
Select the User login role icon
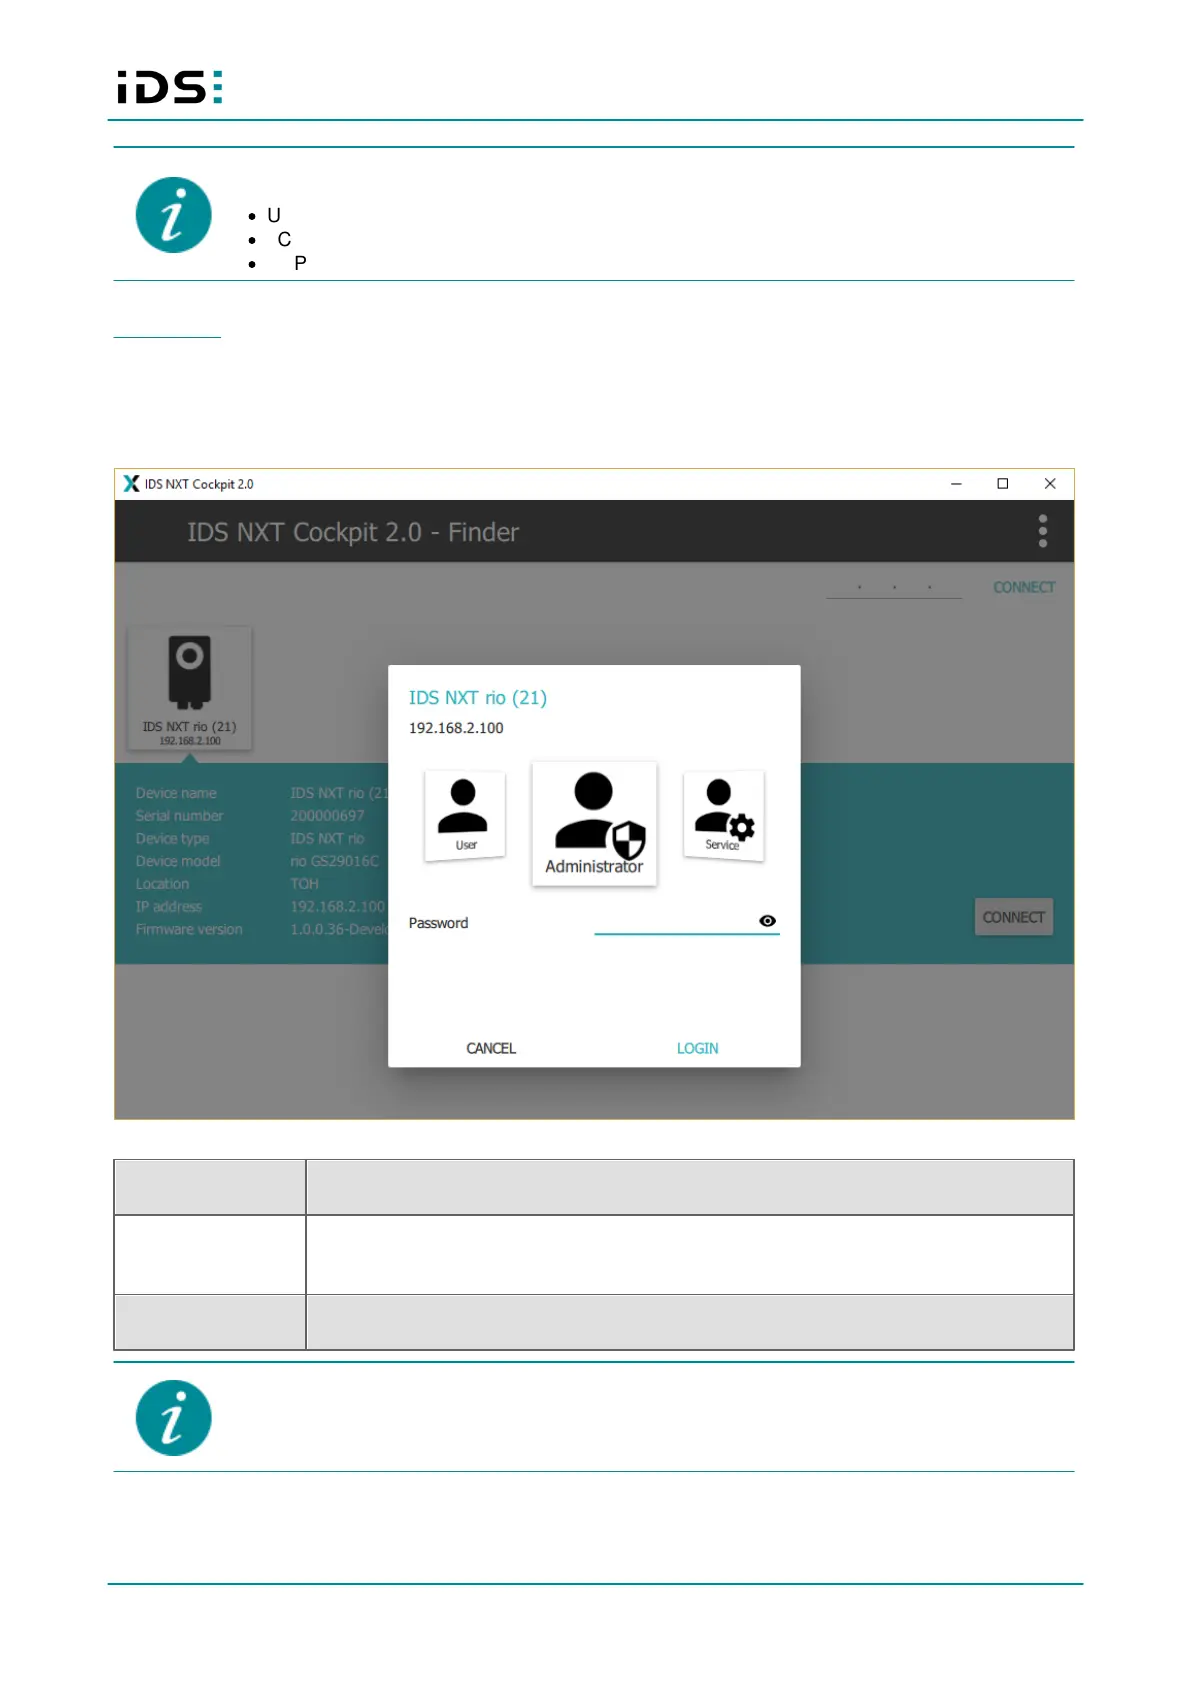465,815
